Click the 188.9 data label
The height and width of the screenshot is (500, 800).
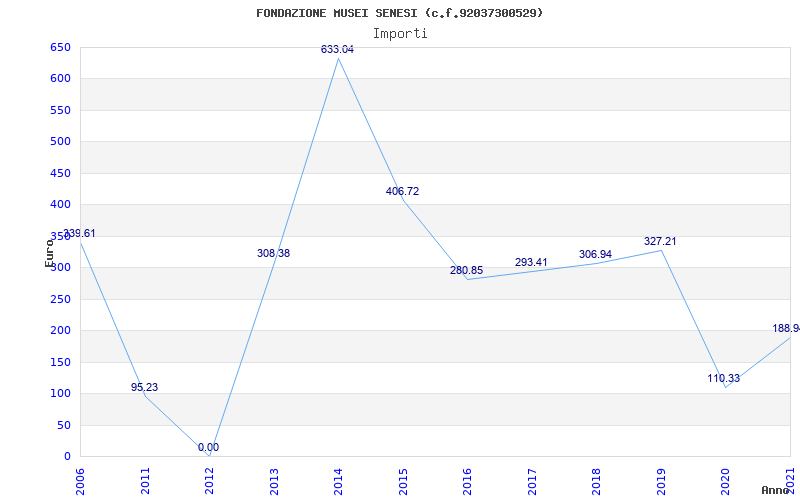[x=786, y=329]
